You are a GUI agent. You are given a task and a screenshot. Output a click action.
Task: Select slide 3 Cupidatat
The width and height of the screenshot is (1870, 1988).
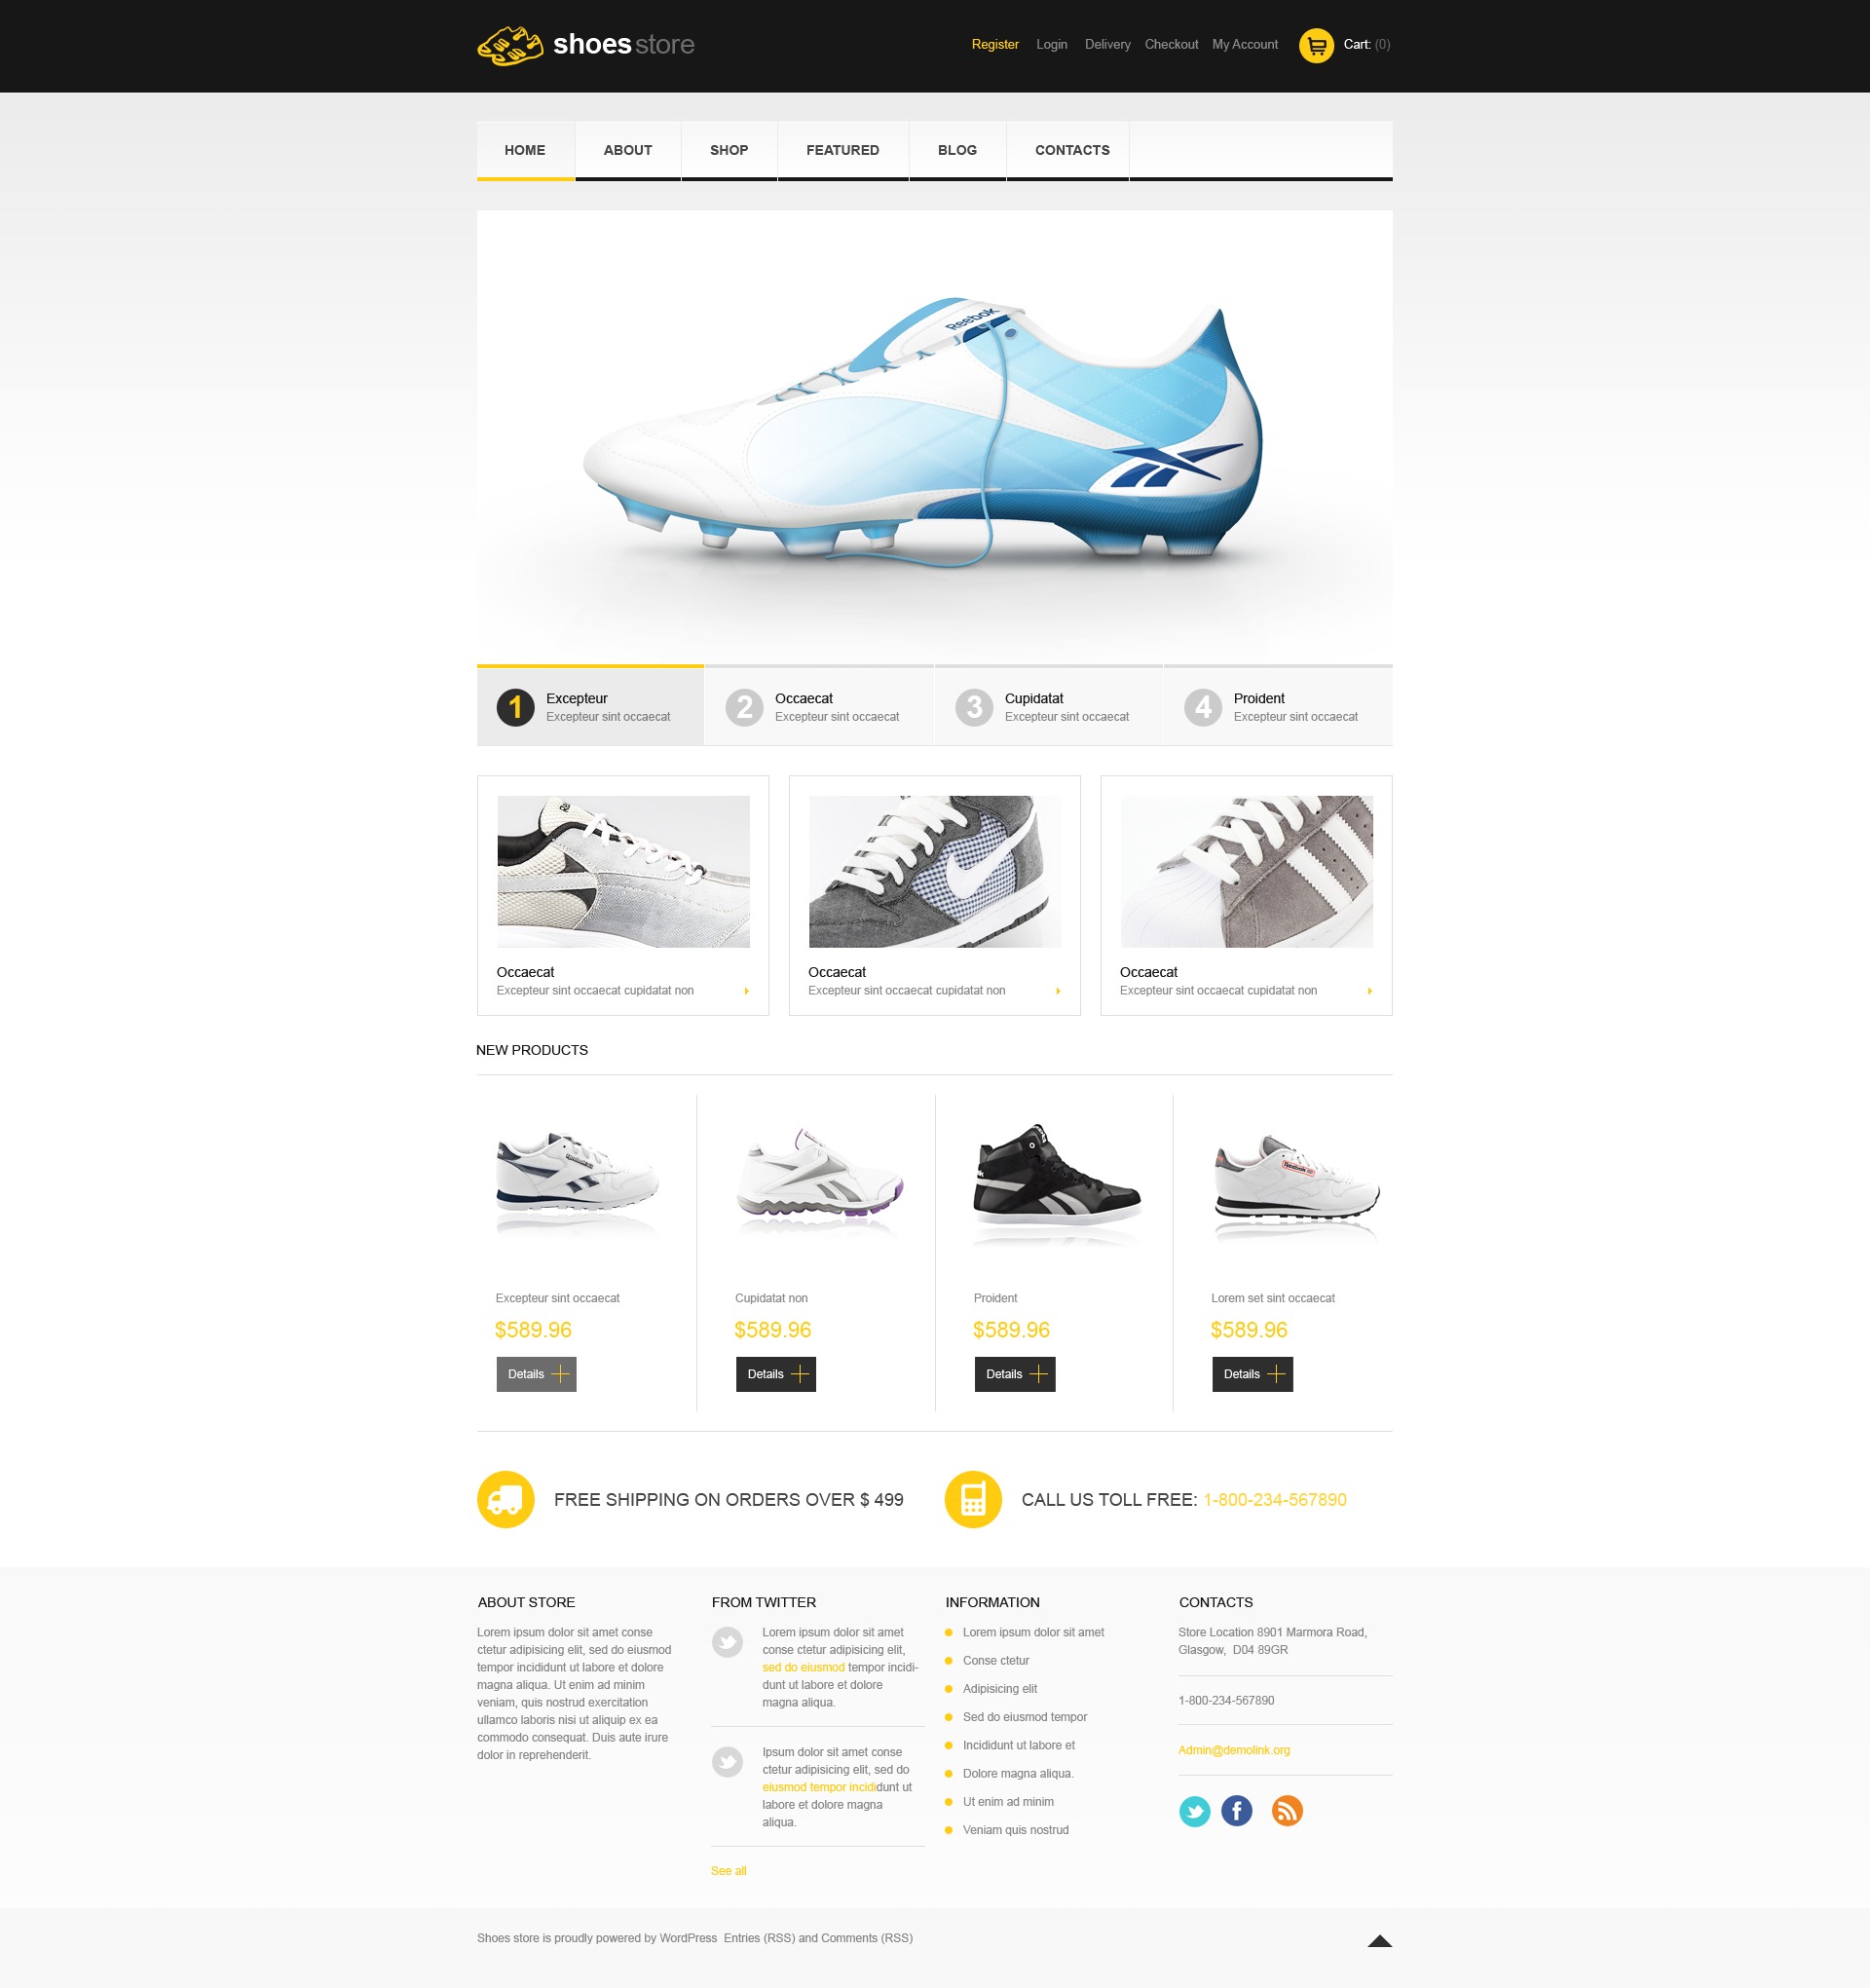point(1048,706)
